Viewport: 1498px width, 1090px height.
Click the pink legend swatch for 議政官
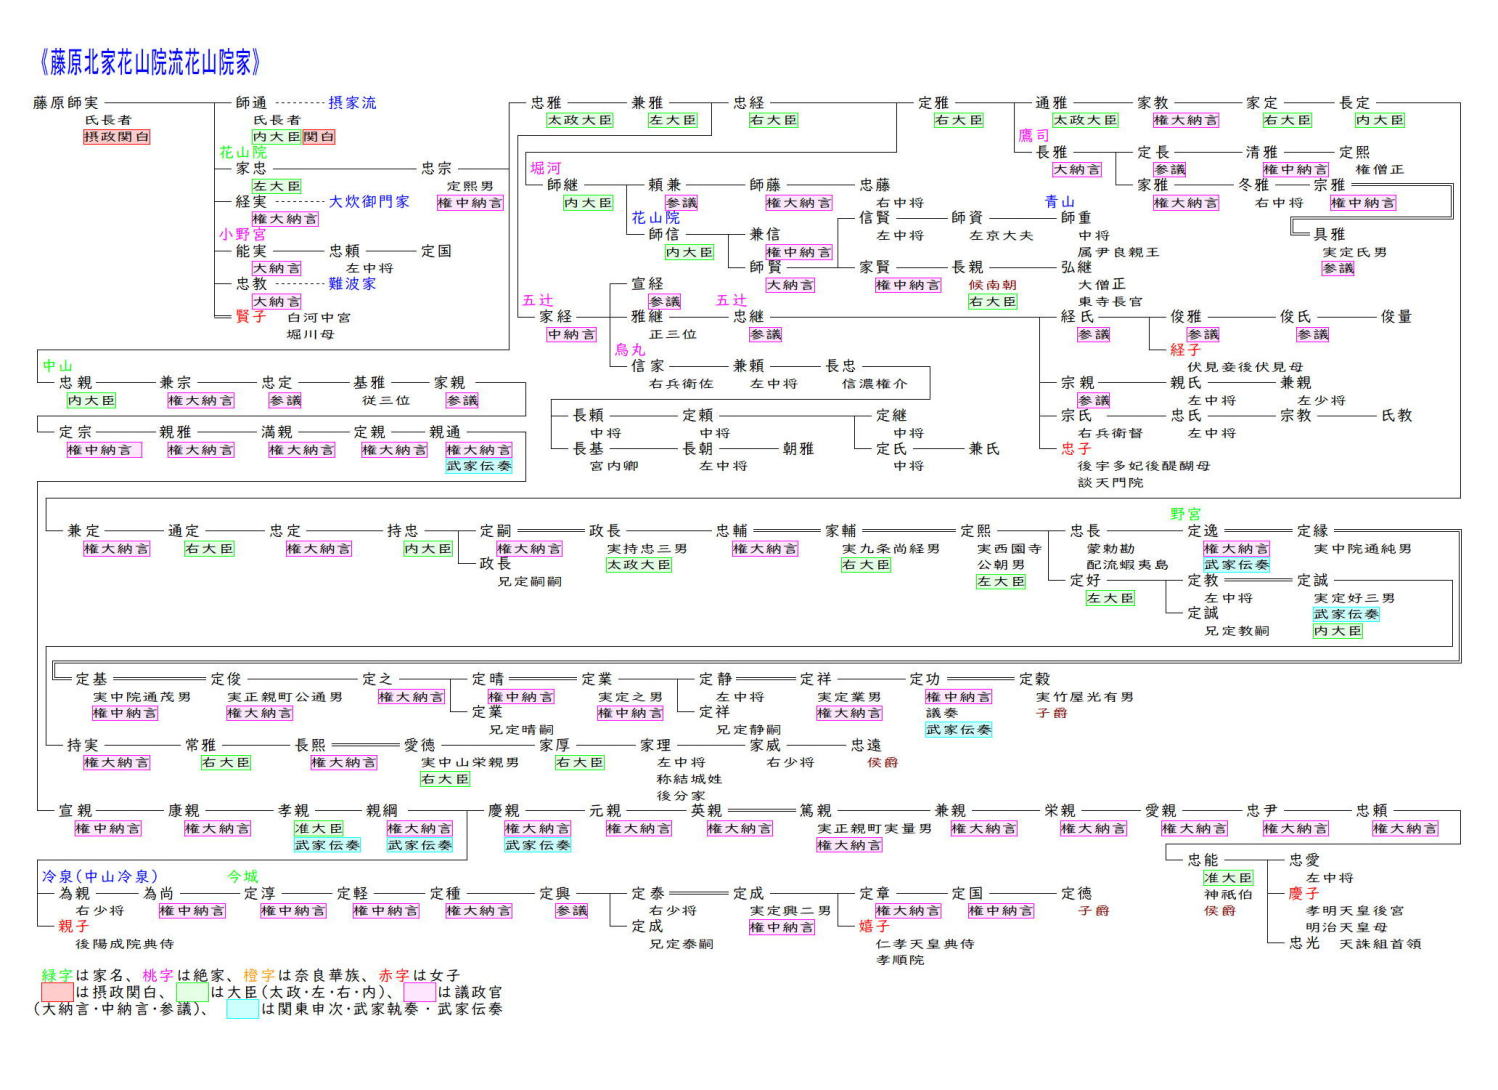point(419,992)
